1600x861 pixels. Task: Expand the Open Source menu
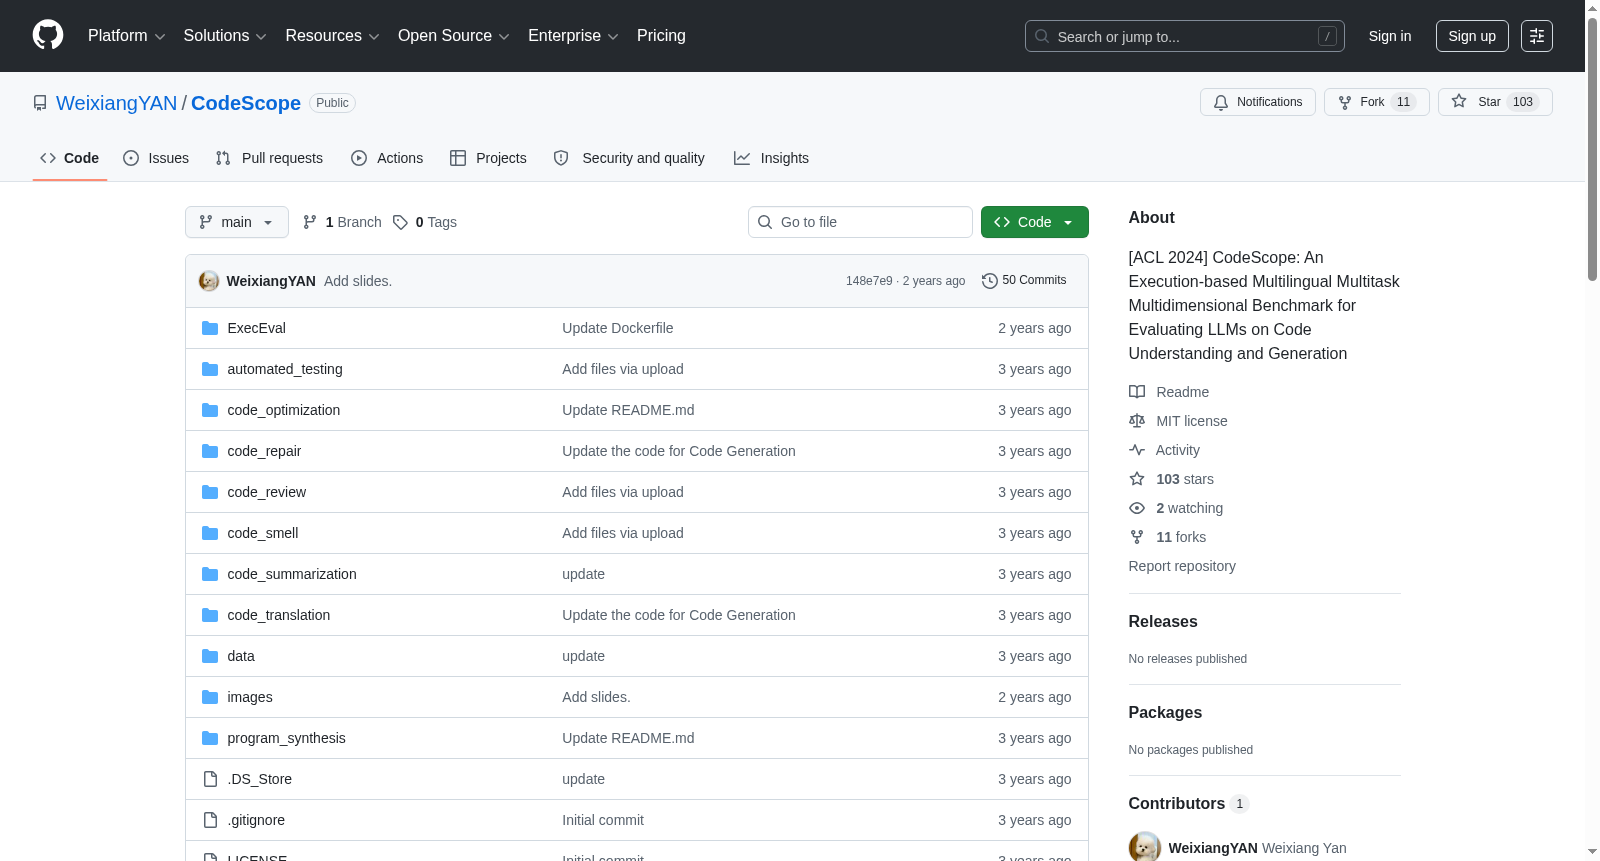point(454,36)
